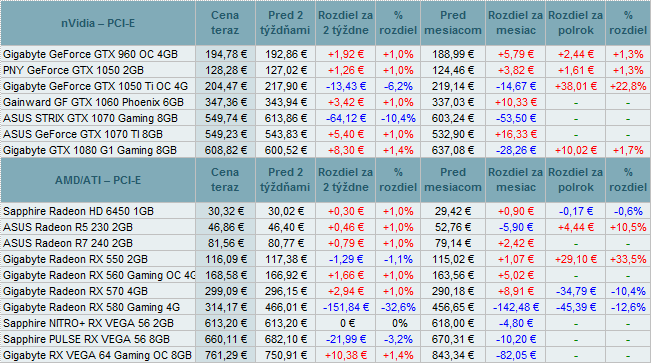
Task: Click the +33,5% value for RX 550
Action: 628,259
